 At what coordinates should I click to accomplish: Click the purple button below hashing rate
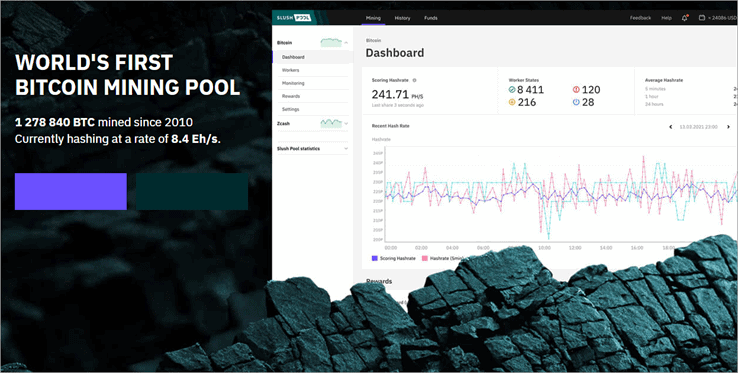pyautogui.click(x=71, y=191)
